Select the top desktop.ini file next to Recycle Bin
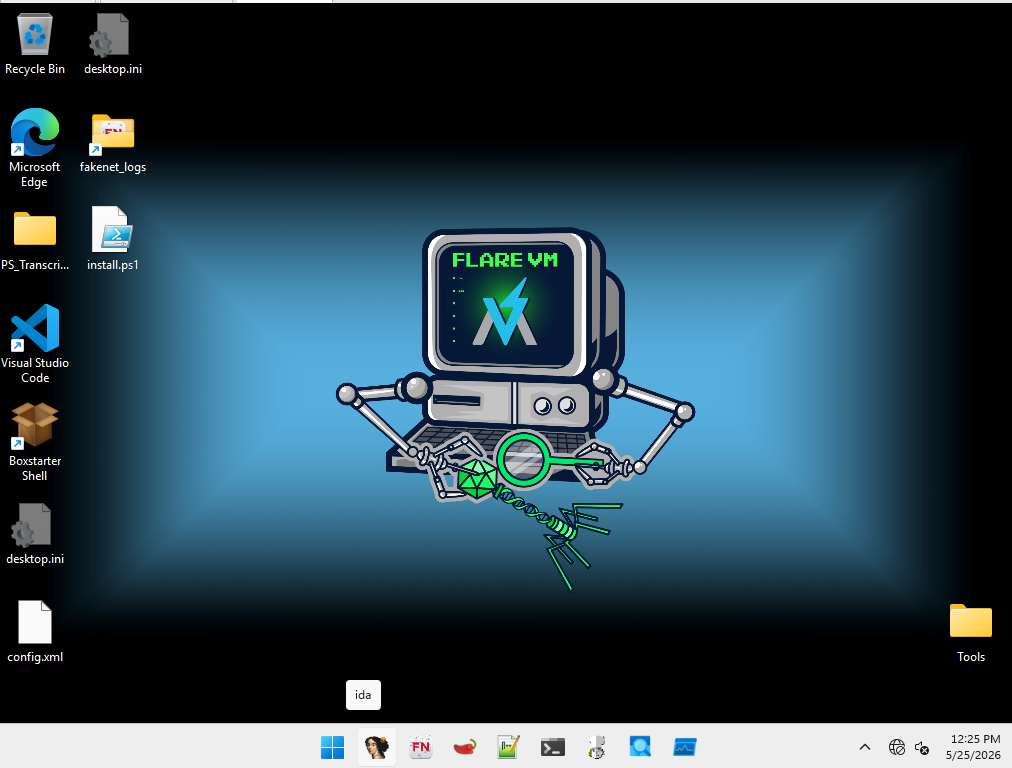 click(113, 45)
